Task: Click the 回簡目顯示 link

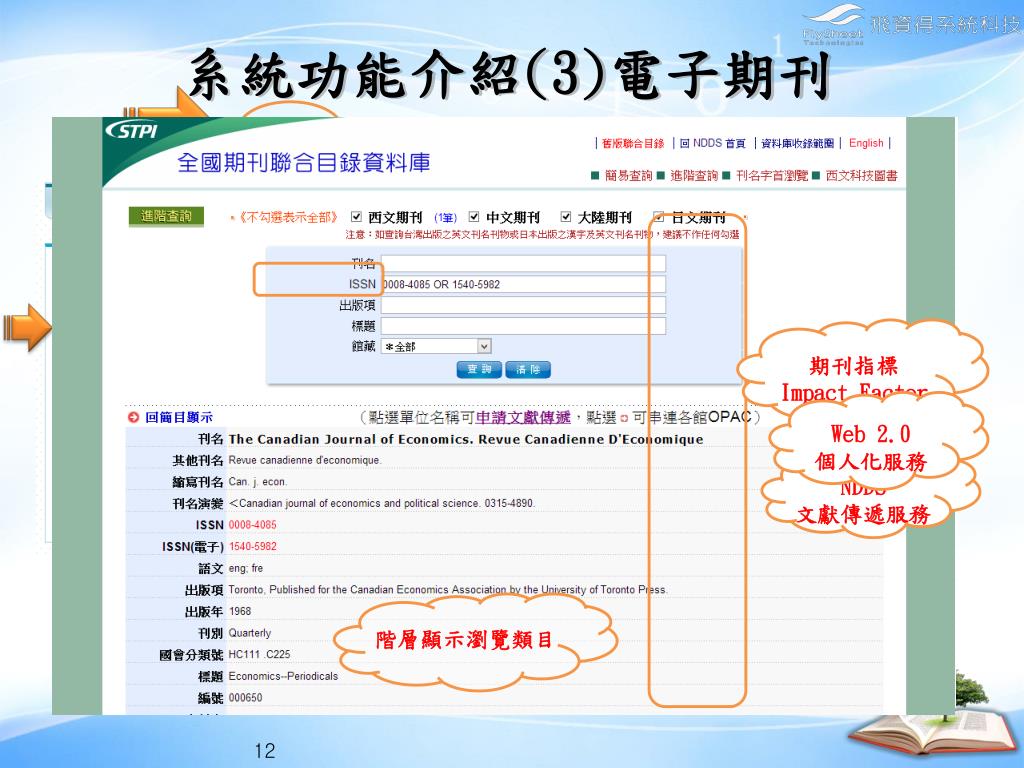Action: click(x=178, y=417)
